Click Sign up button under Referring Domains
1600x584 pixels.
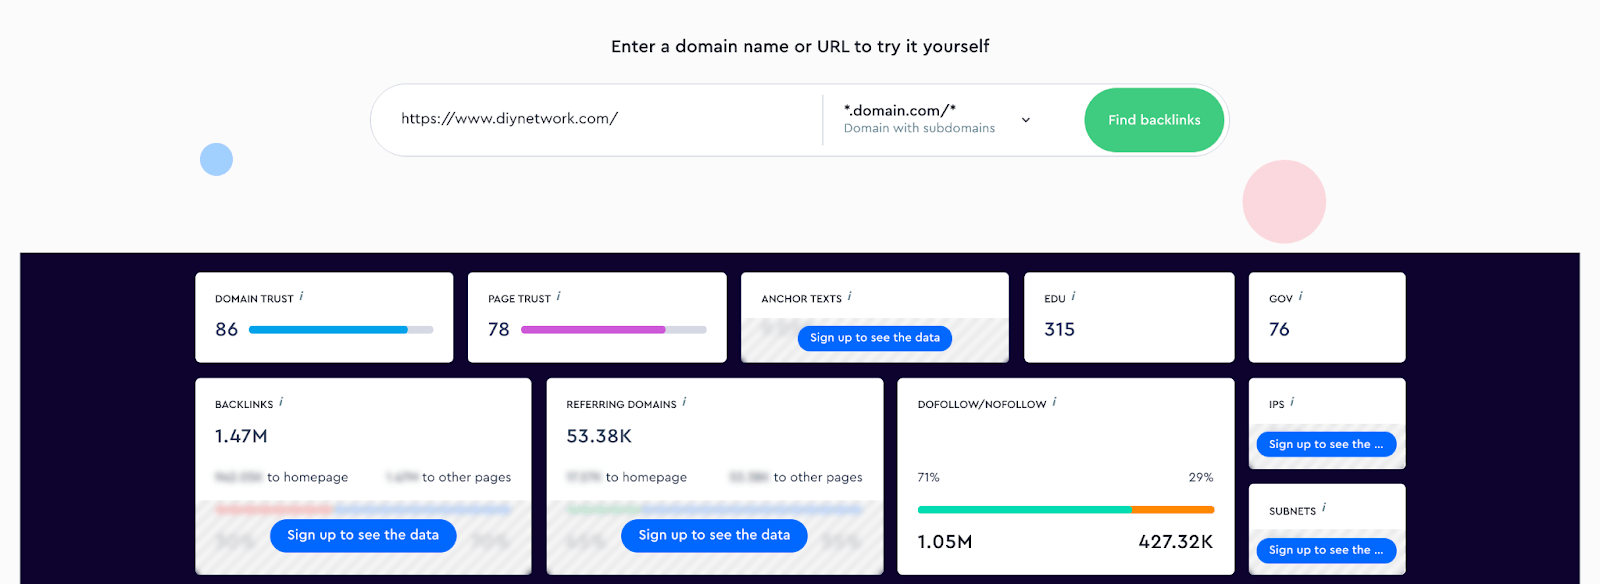coord(714,535)
